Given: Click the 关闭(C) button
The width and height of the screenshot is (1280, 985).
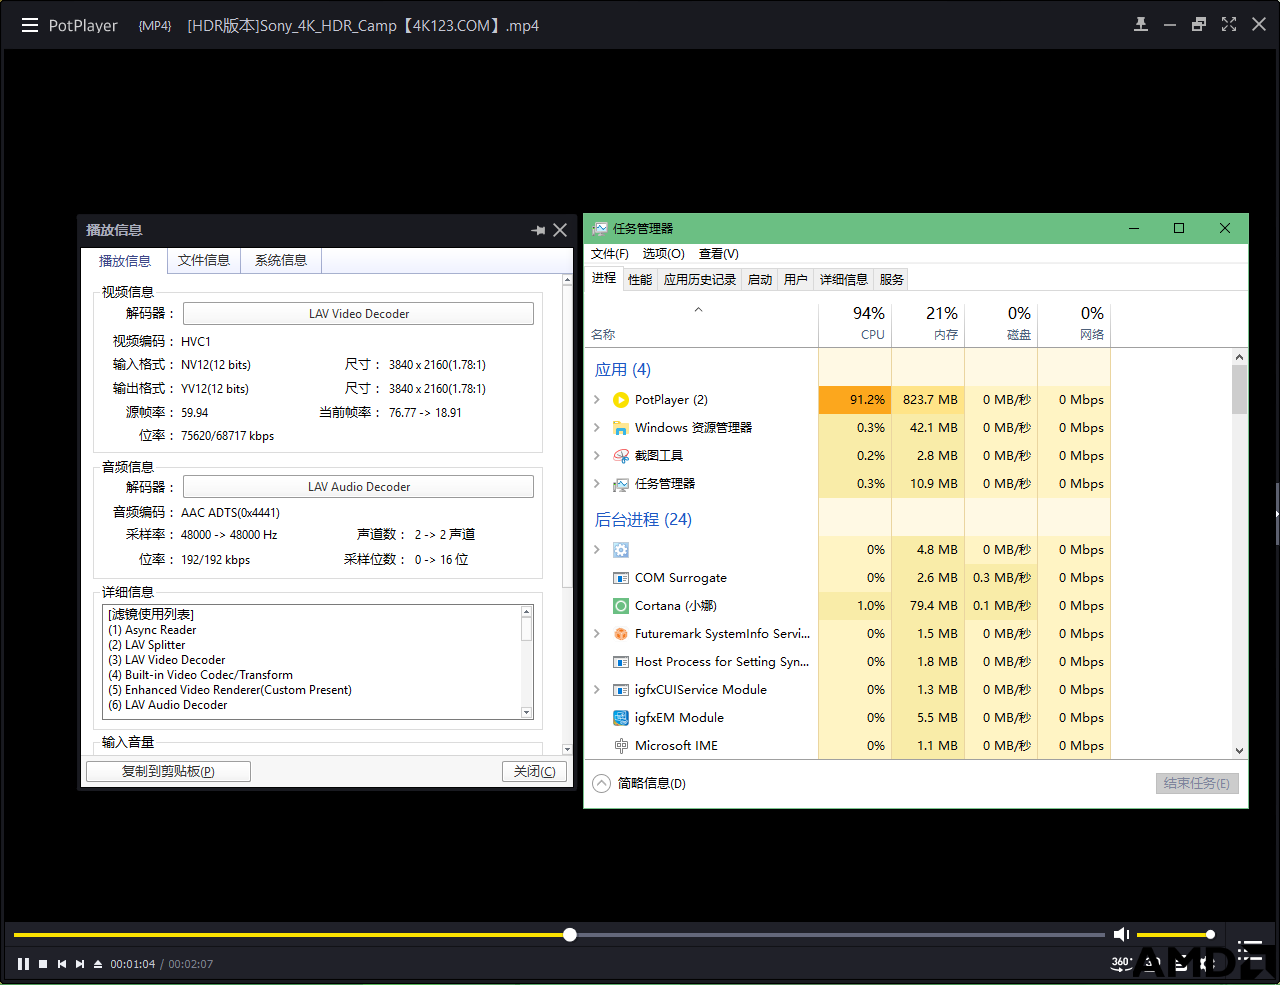Looking at the screenshot, I should pos(534,771).
